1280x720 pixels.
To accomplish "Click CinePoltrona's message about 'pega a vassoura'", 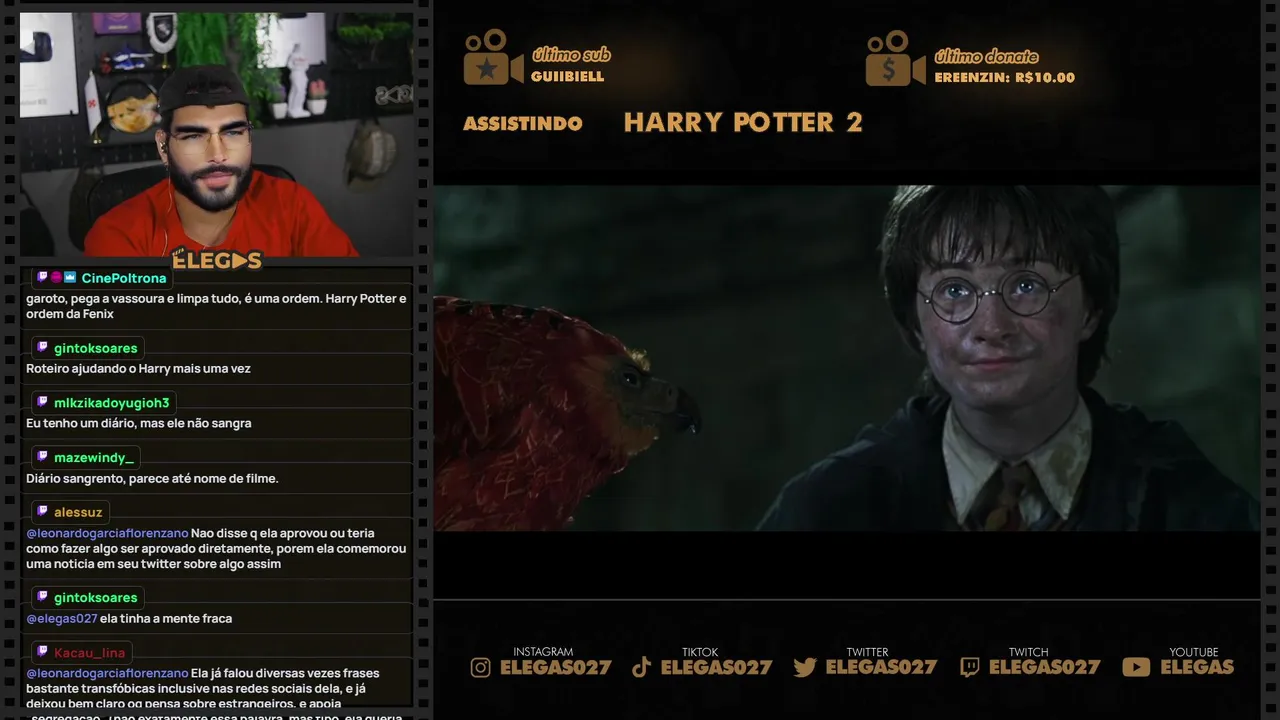I will pos(216,306).
